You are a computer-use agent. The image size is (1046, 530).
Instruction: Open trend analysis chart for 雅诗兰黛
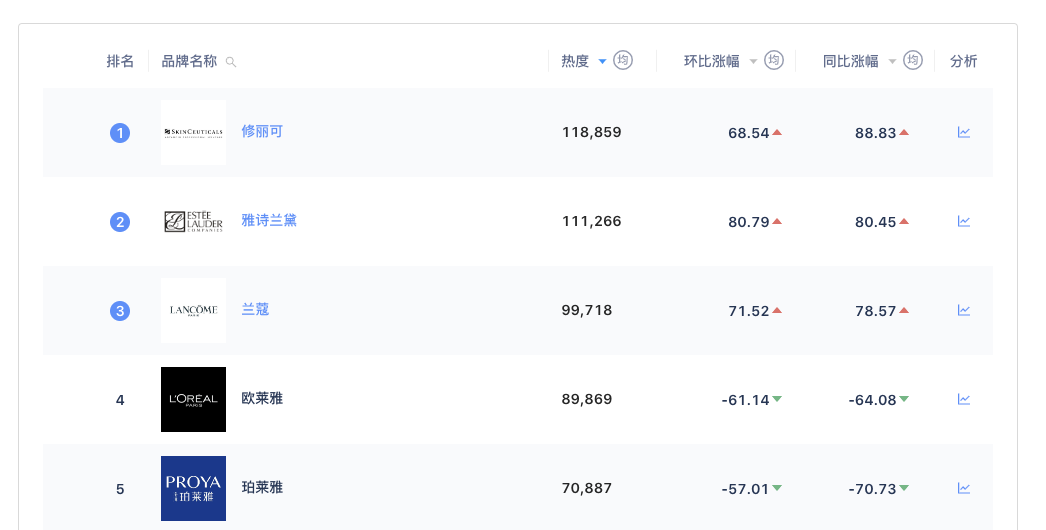coord(964,221)
